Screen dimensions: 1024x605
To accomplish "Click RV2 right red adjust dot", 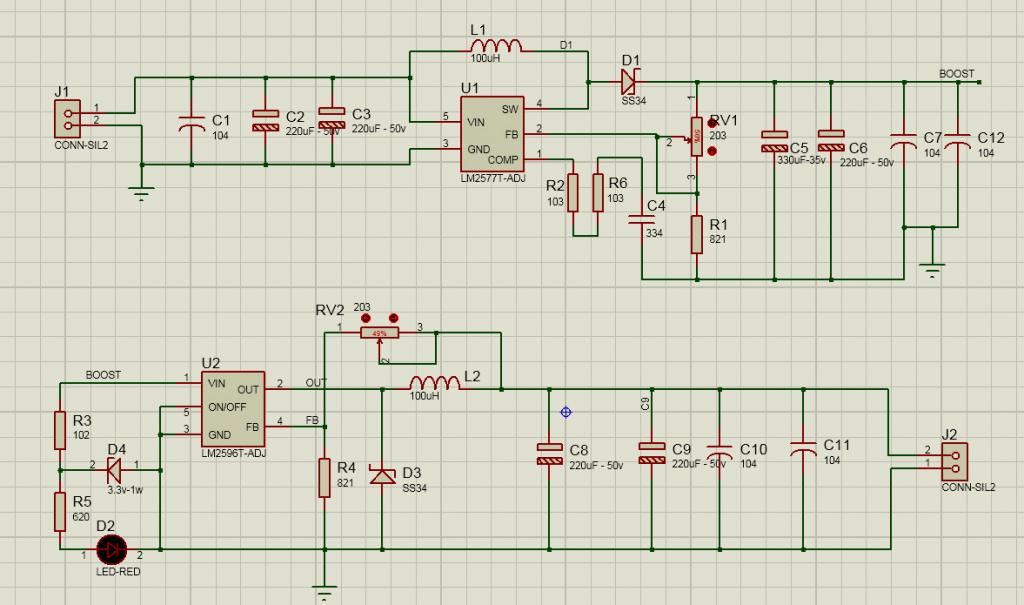I will point(393,318).
